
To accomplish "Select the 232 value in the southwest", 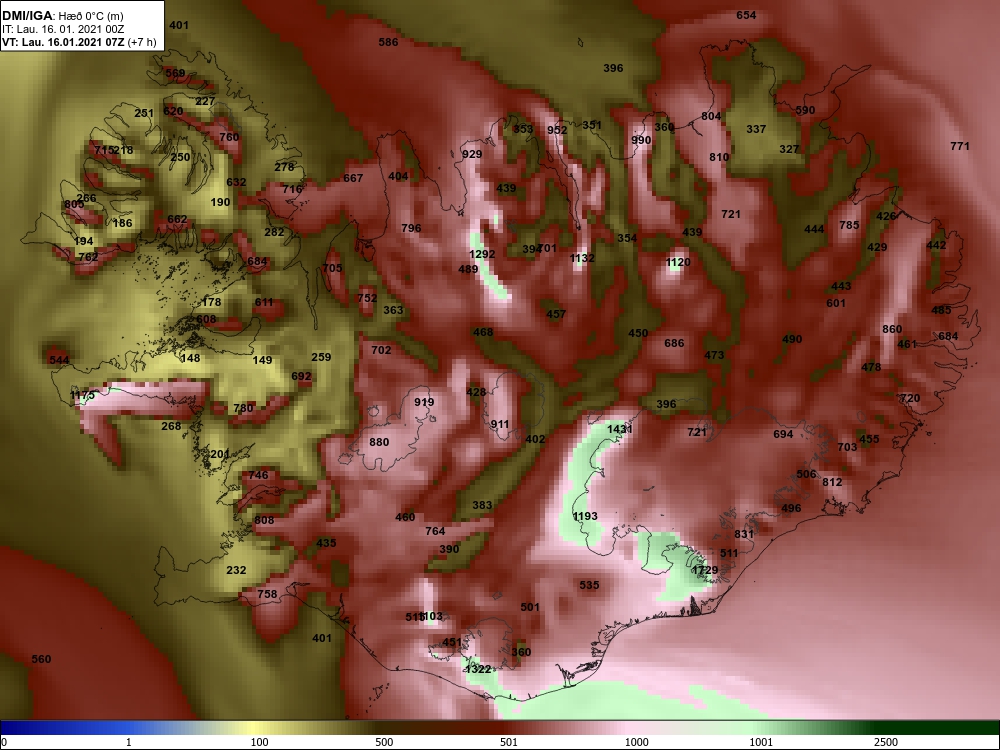I will coord(236,570).
